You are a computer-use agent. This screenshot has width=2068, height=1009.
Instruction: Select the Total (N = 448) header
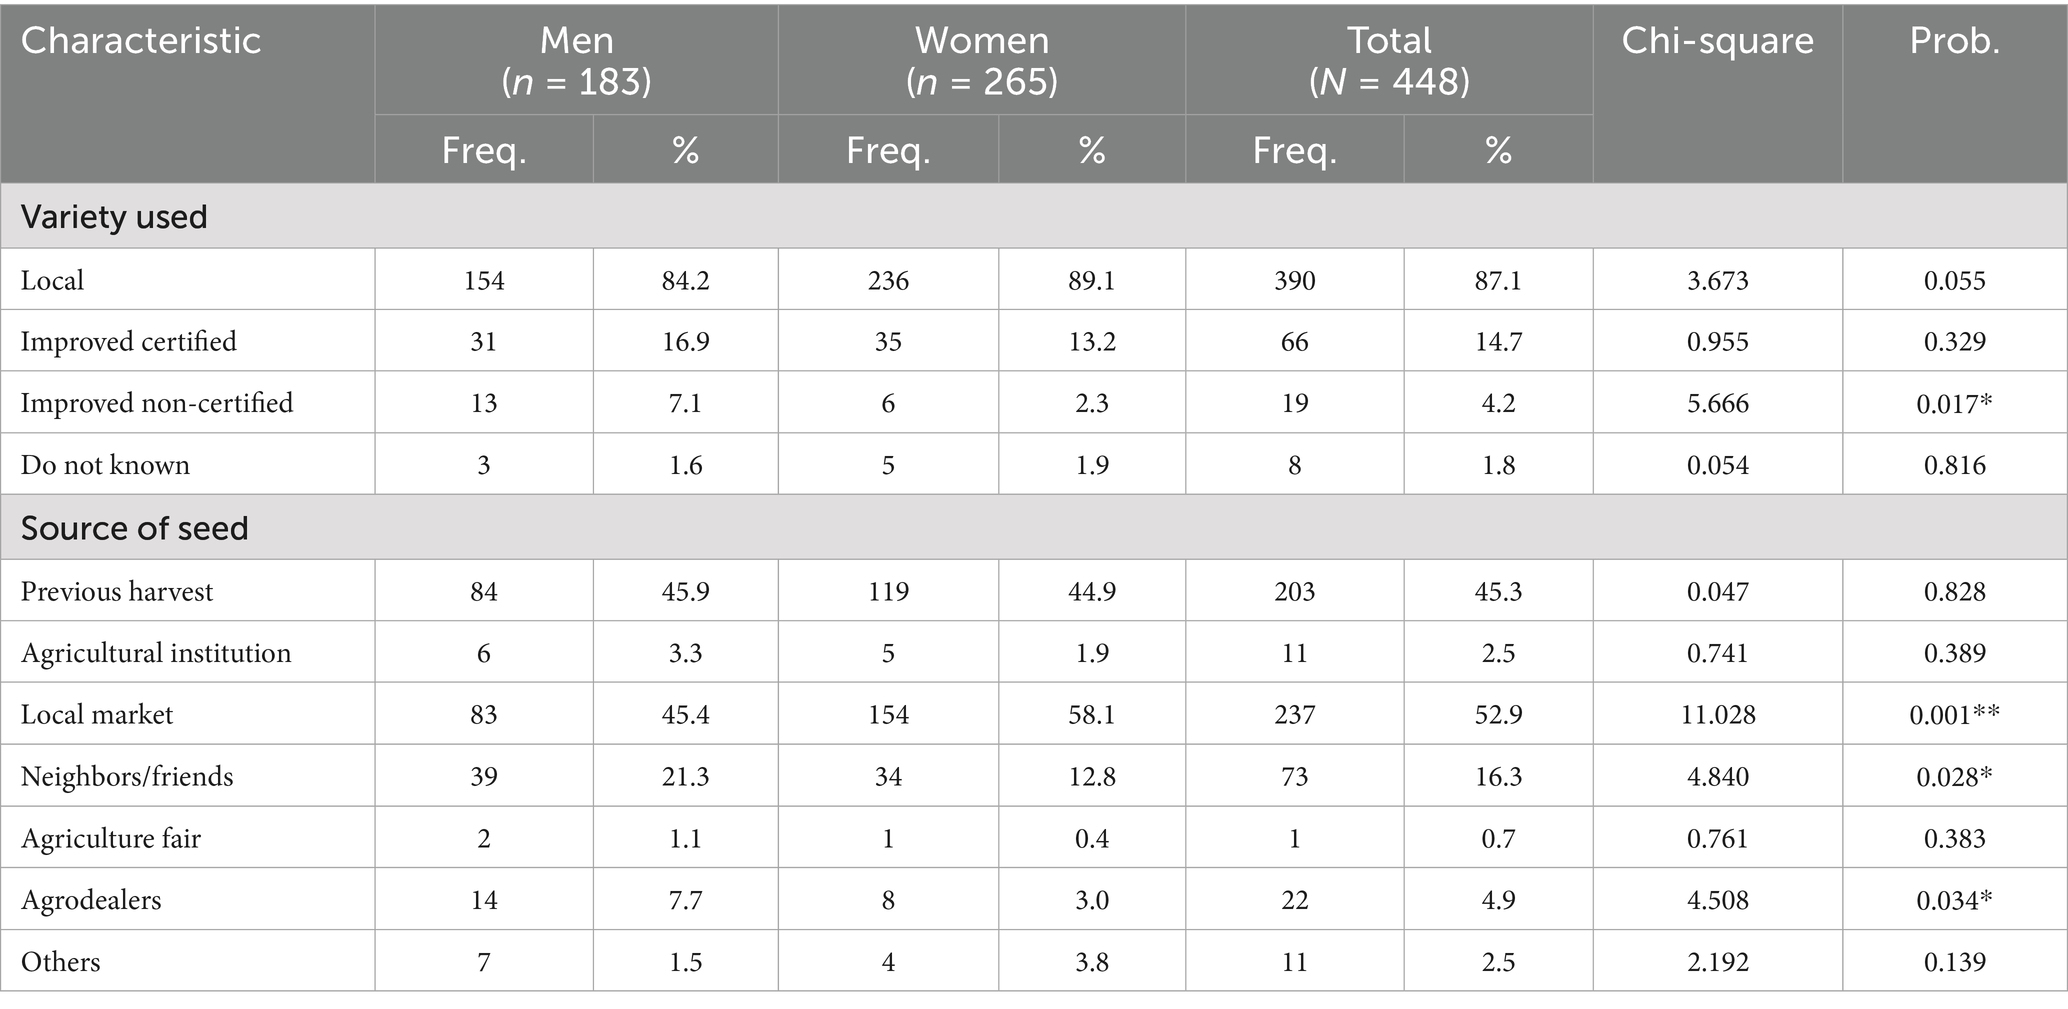1389,60
